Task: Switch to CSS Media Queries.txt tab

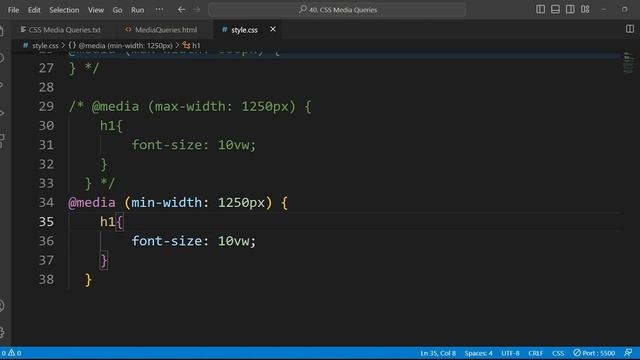Action: [60, 30]
